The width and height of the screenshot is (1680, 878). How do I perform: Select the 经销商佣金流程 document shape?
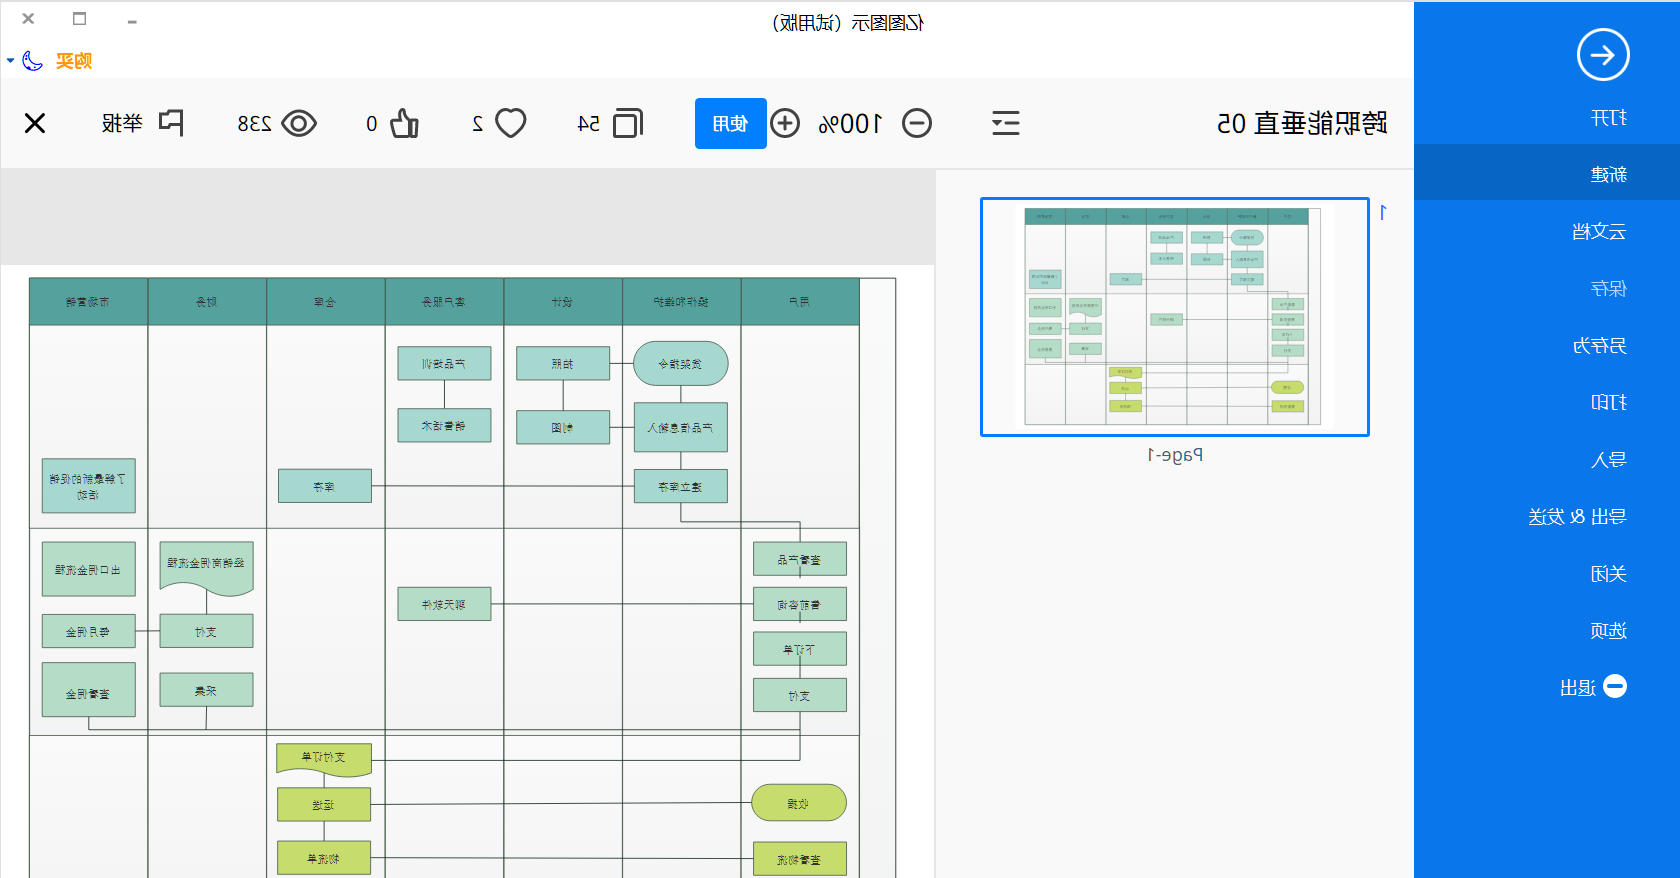207,568
